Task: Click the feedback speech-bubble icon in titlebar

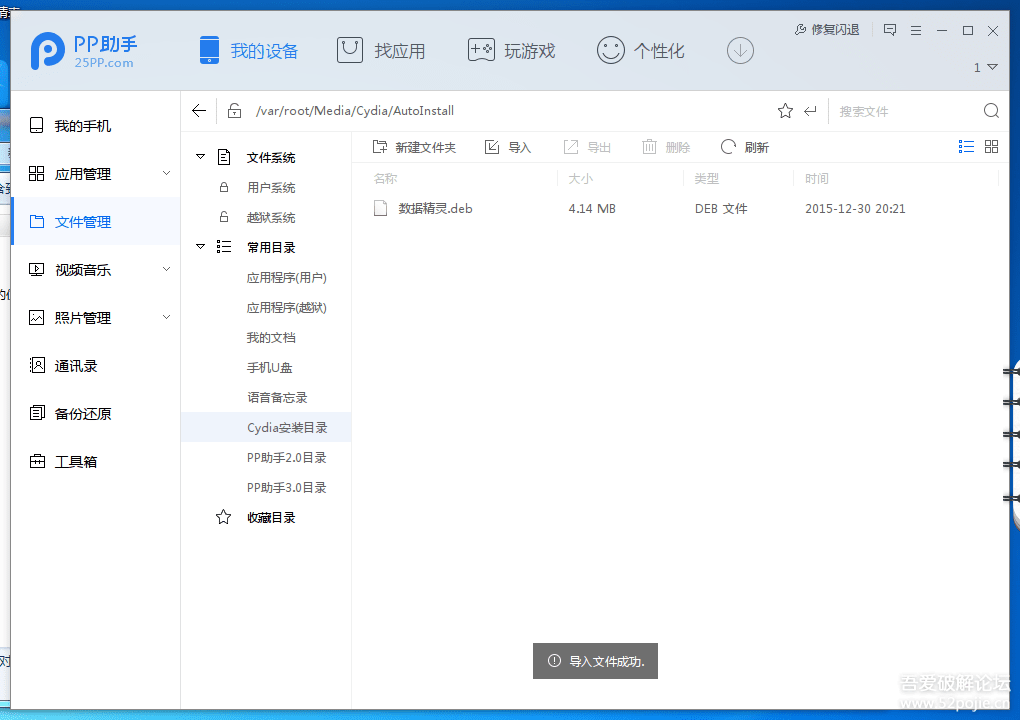Action: point(890,30)
